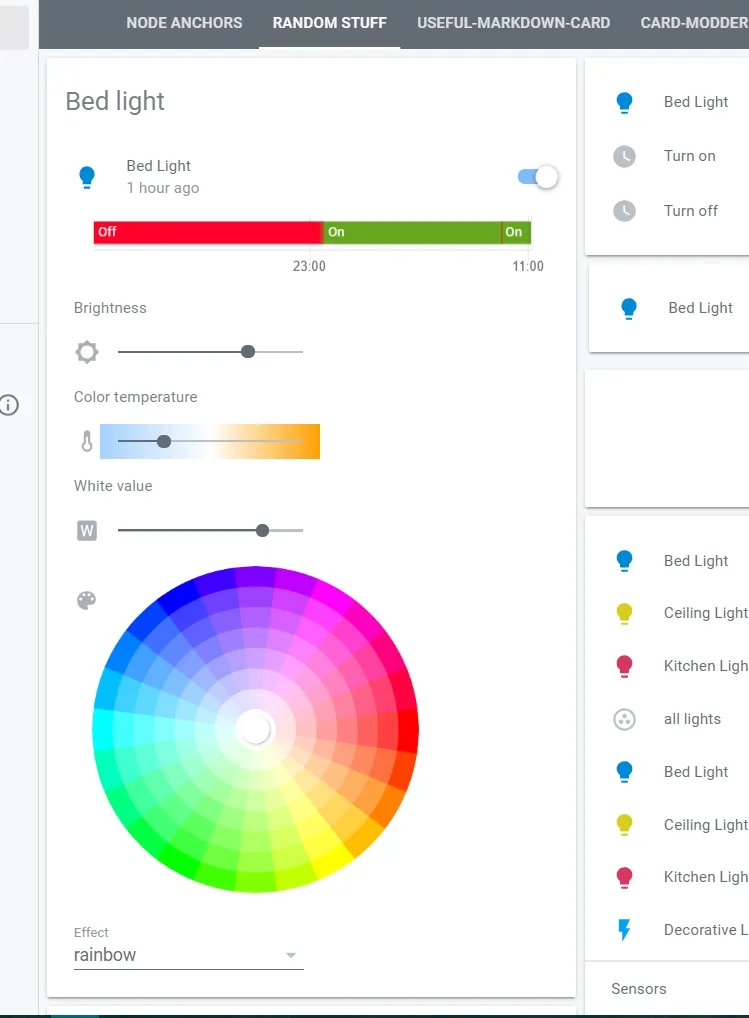The width and height of the screenshot is (749, 1018).
Task: Switch to the CARD-MODDER tab
Action: (x=694, y=23)
